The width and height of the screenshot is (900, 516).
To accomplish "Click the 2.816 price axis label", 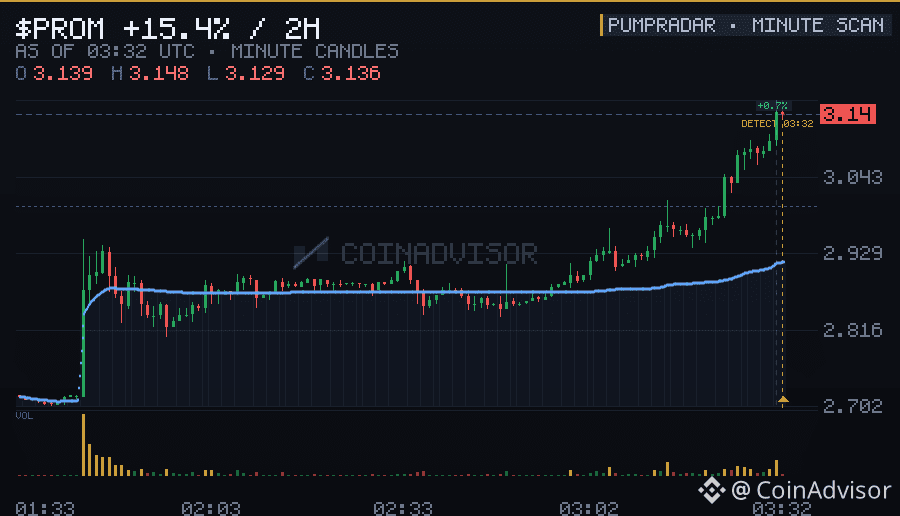I will click(852, 330).
